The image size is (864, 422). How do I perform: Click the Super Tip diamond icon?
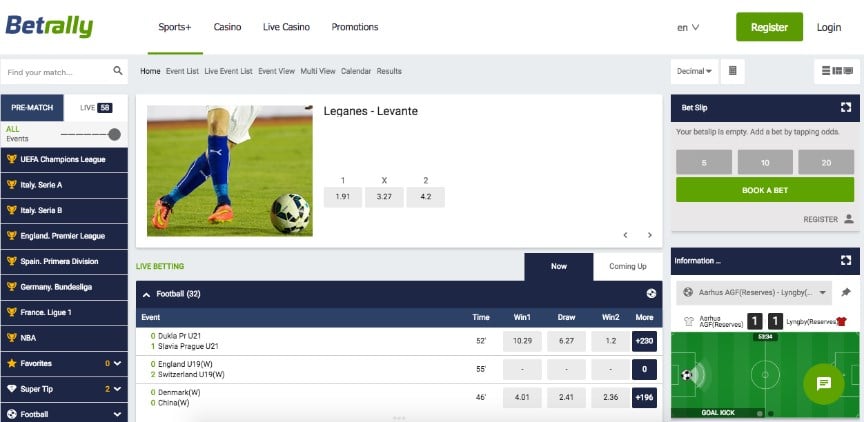[12, 389]
